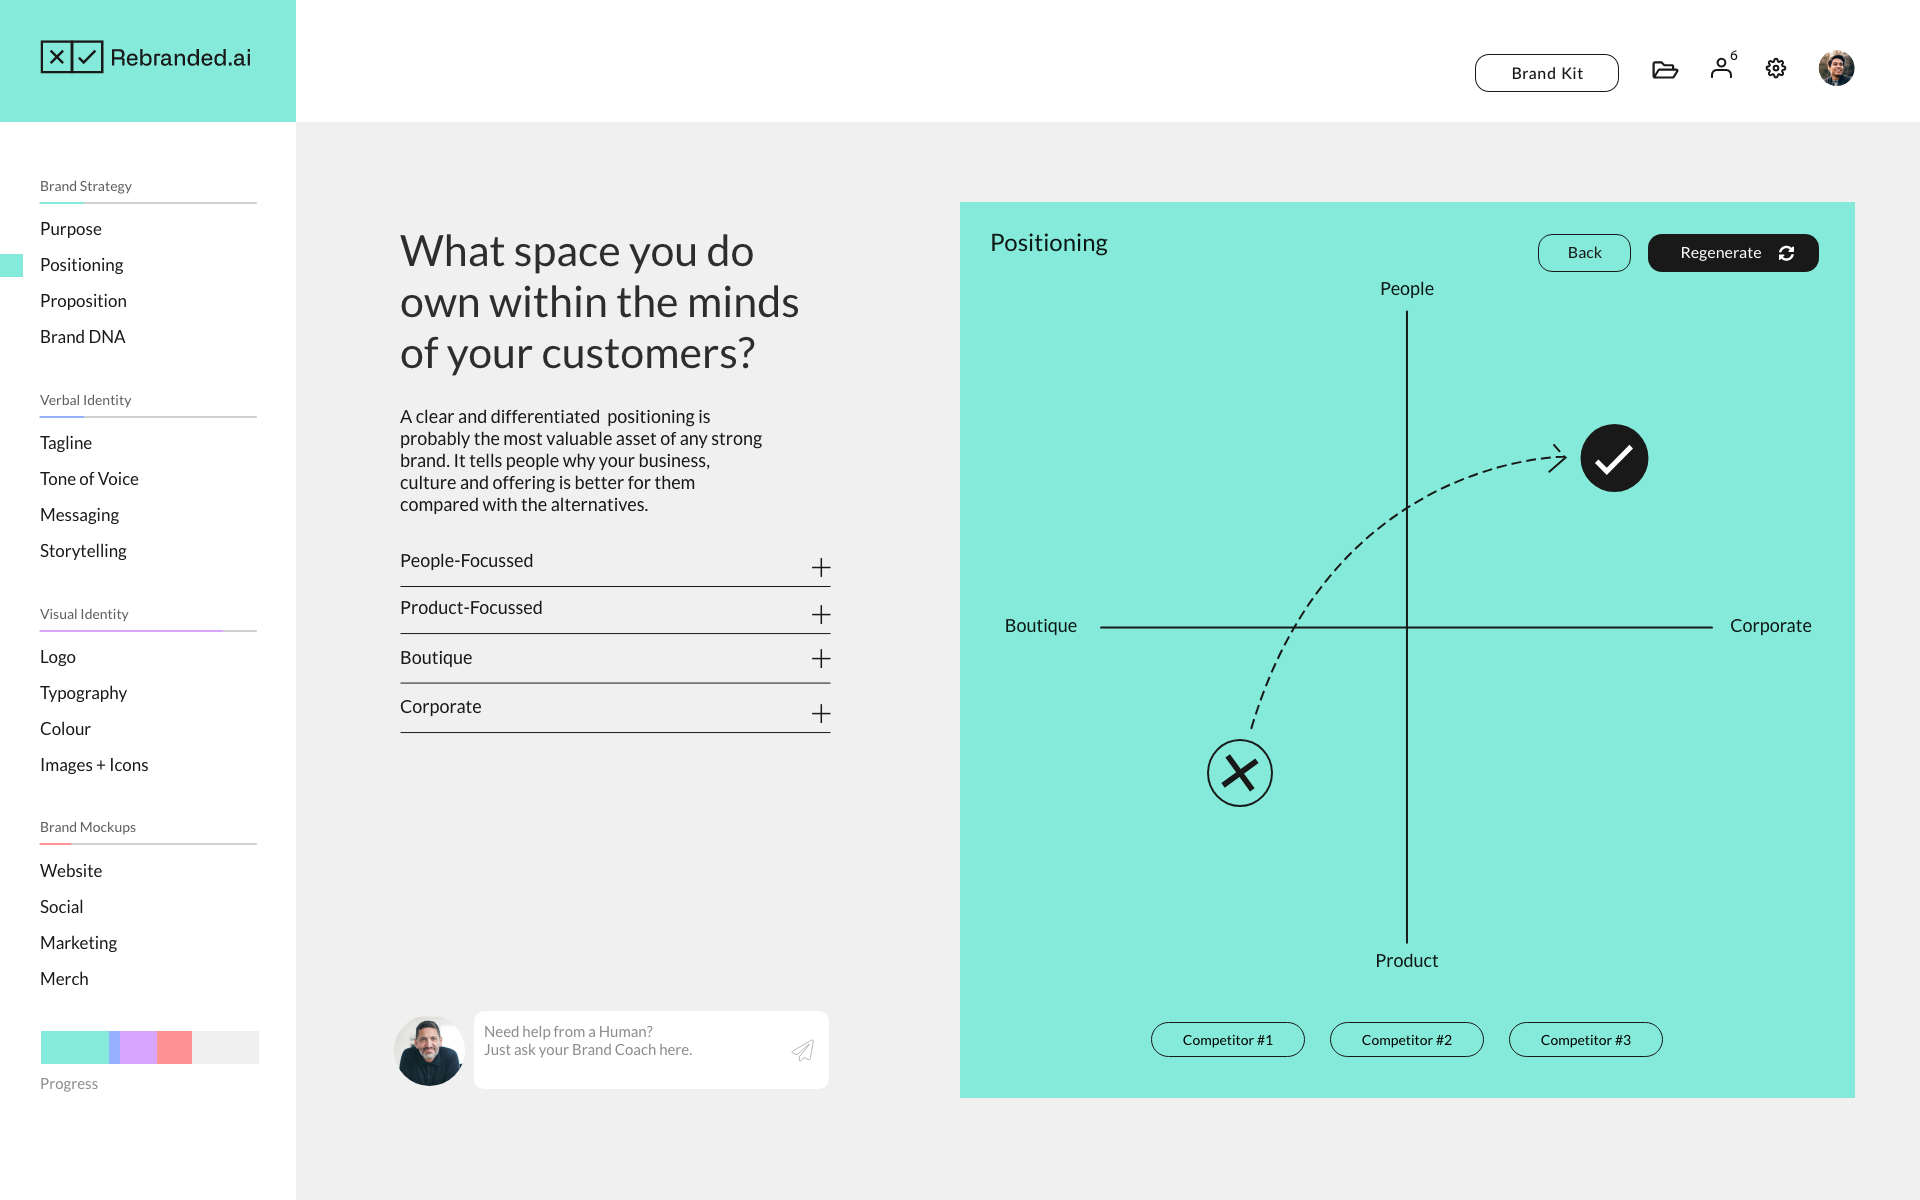Open the Tagline page
The width and height of the screenshot is (1920, 1200).
point(66,443)
